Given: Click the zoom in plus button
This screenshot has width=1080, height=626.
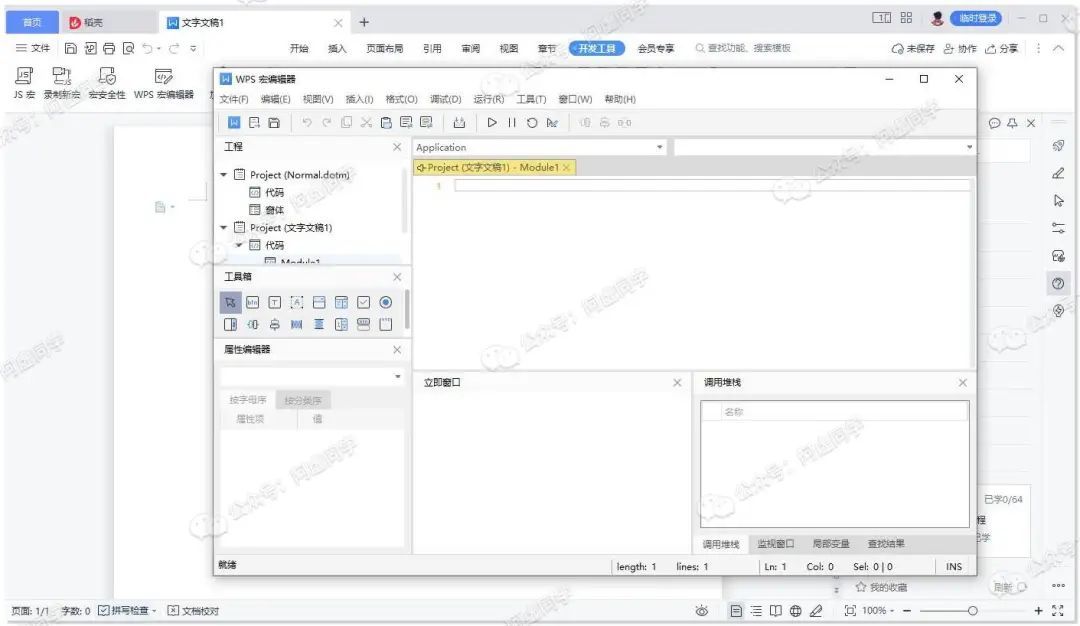Looking at the screenshot, I should click(1038, 611).
